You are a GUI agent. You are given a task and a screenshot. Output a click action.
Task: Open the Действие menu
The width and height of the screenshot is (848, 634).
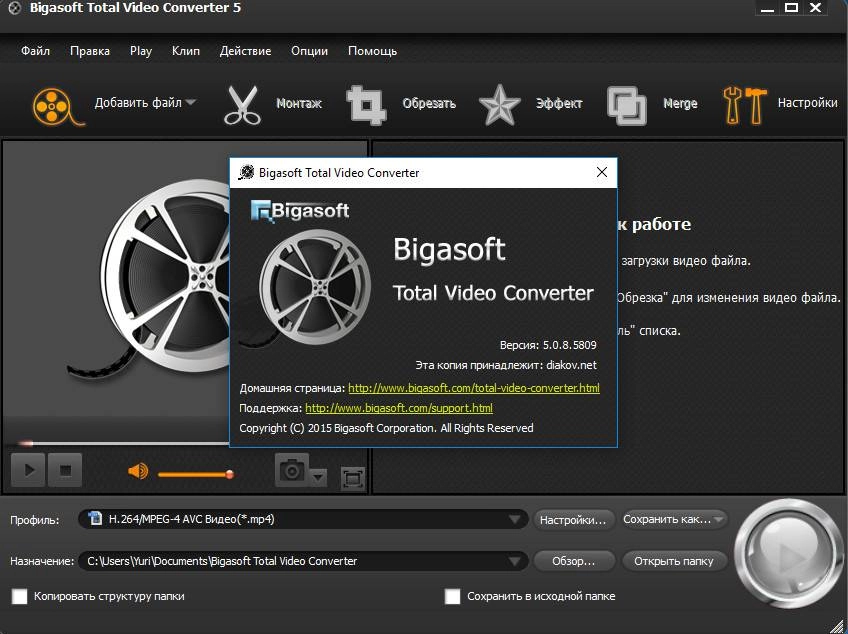(x=246, y=51)
